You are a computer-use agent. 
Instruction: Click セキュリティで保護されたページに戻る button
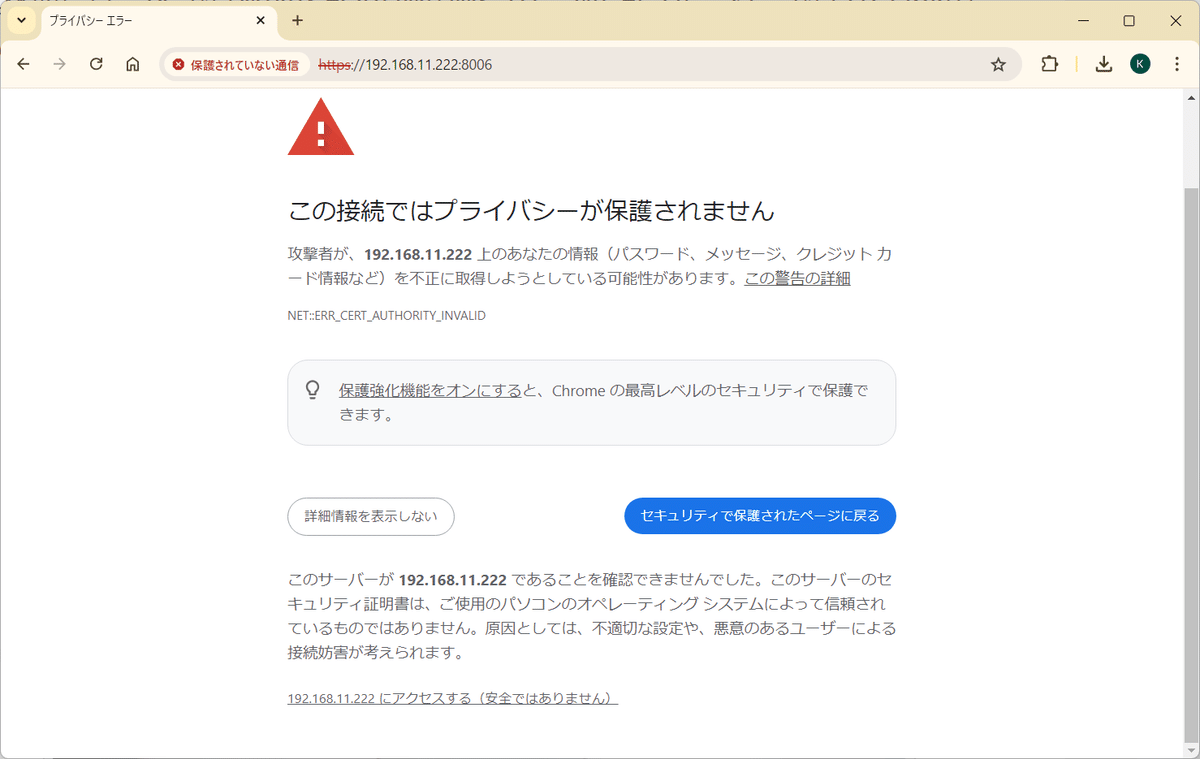[x=760, y=516]
